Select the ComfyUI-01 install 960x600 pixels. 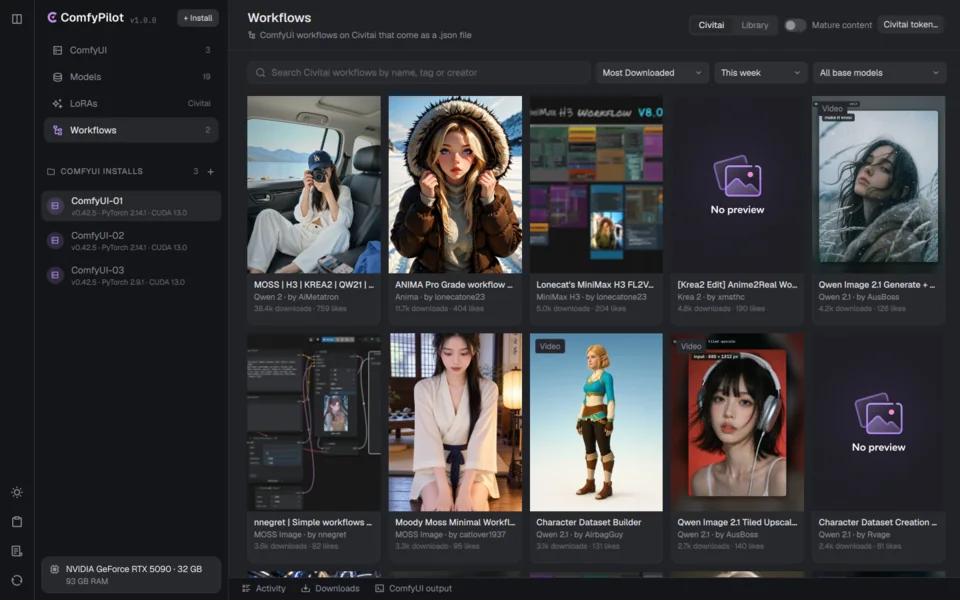[x=131, y=206]
